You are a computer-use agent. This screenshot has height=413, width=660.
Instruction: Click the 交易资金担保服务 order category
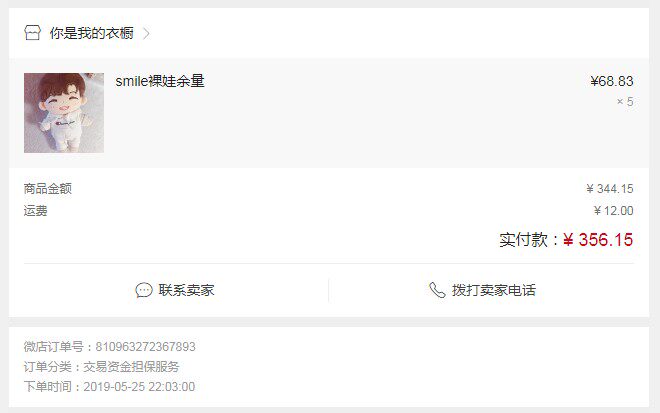[x=131, y=367]
